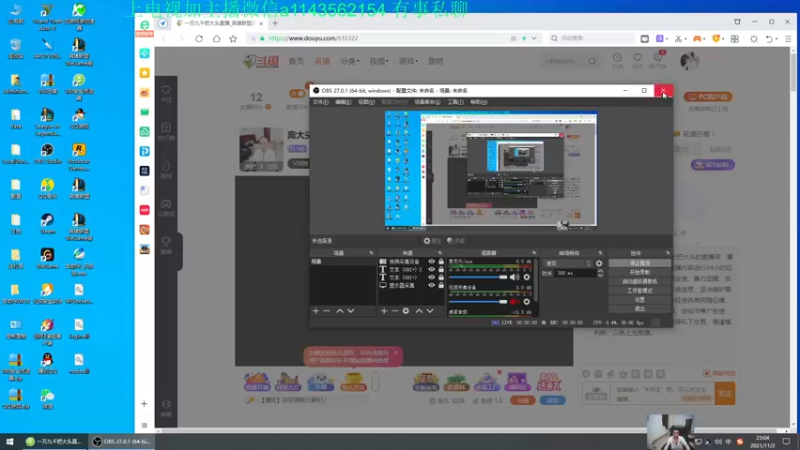Image resolution: width=800 pixels, height=450 pixels.
Task: Expand Douyu 游戏 navigation dropdown
Action: 408,61
